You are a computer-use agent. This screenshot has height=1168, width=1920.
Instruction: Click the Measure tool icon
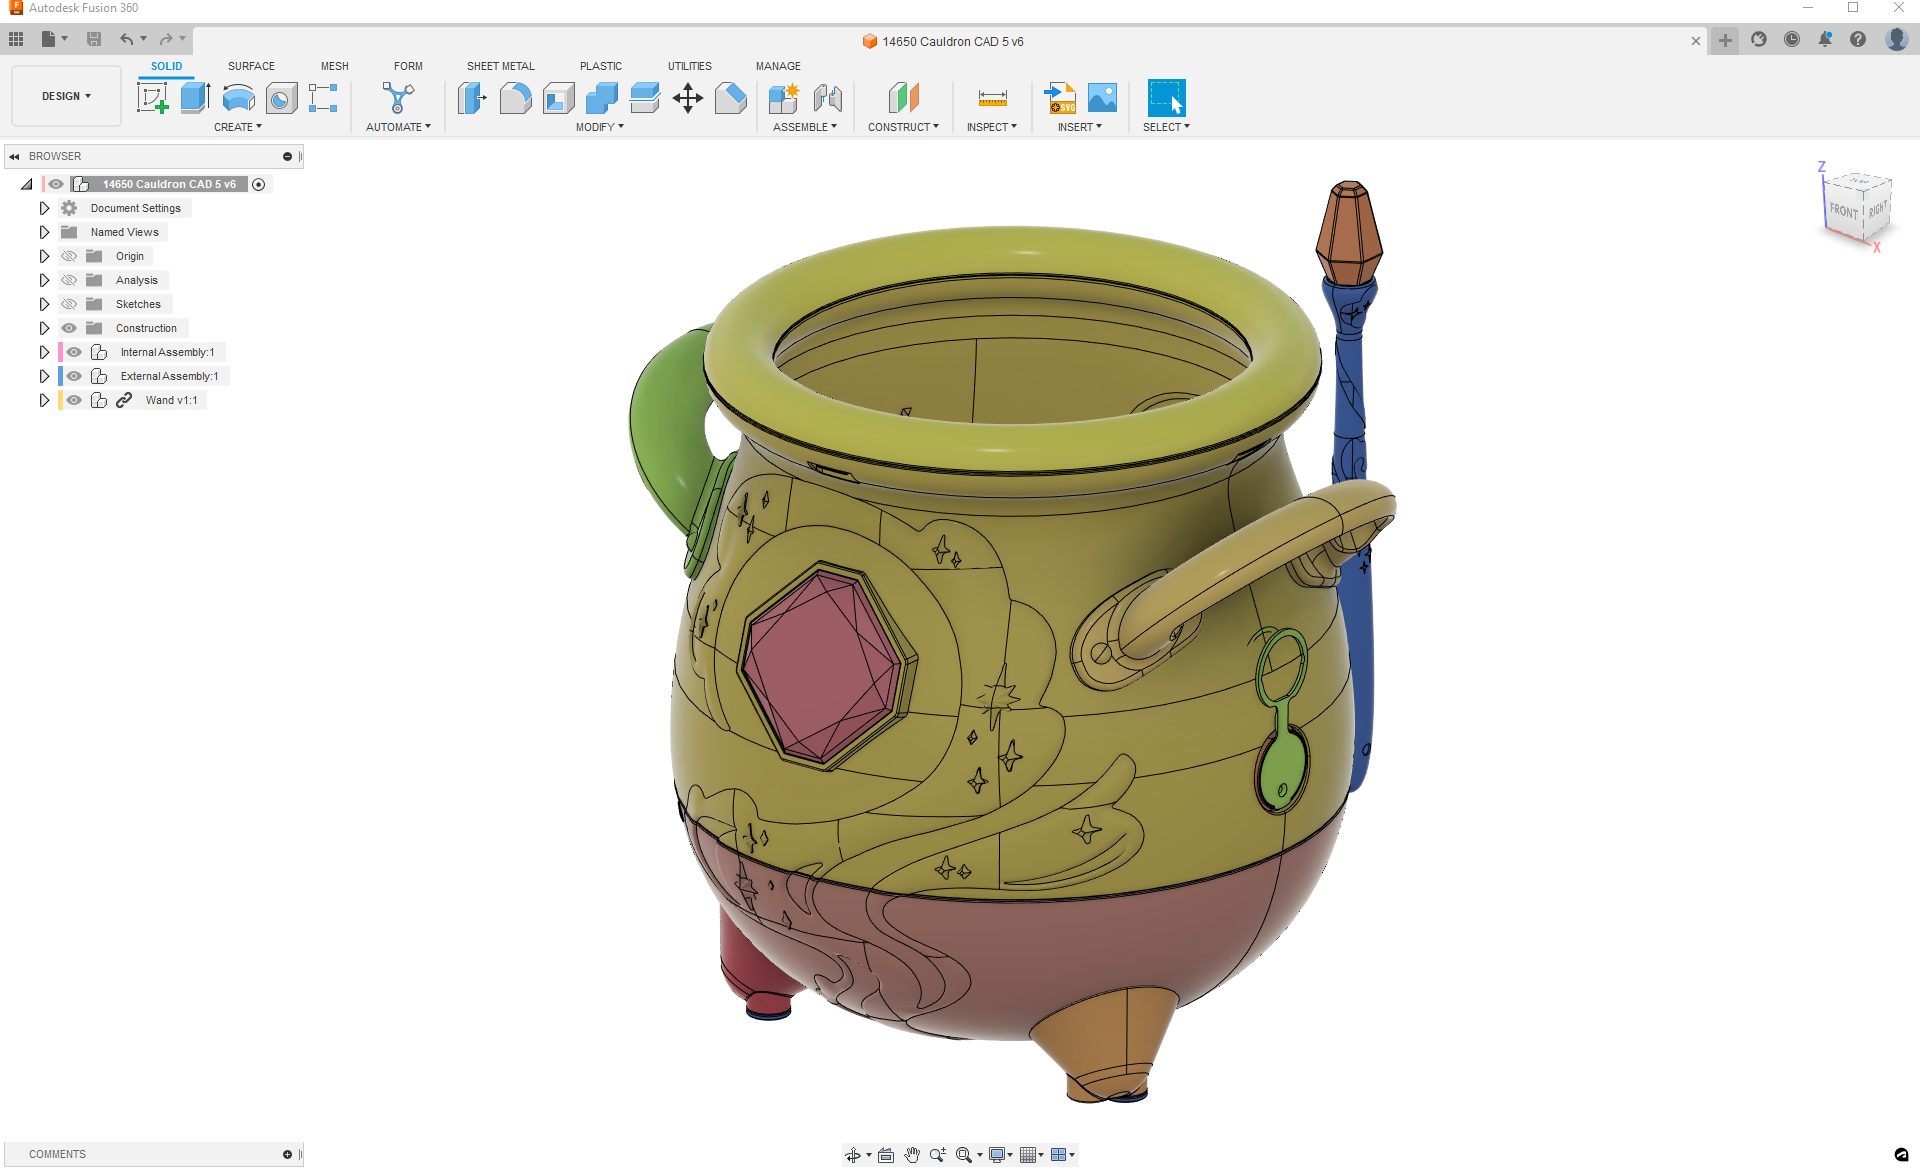(992, 98)
